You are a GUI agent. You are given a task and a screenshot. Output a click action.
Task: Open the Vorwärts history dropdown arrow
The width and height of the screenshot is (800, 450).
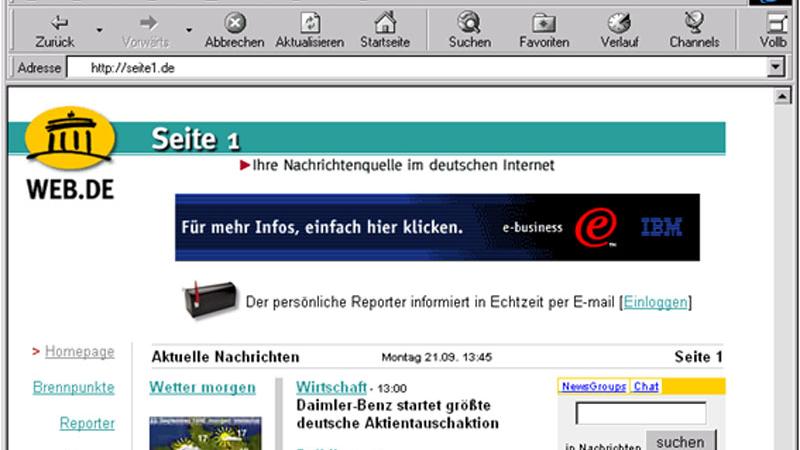tap(189, 31)
